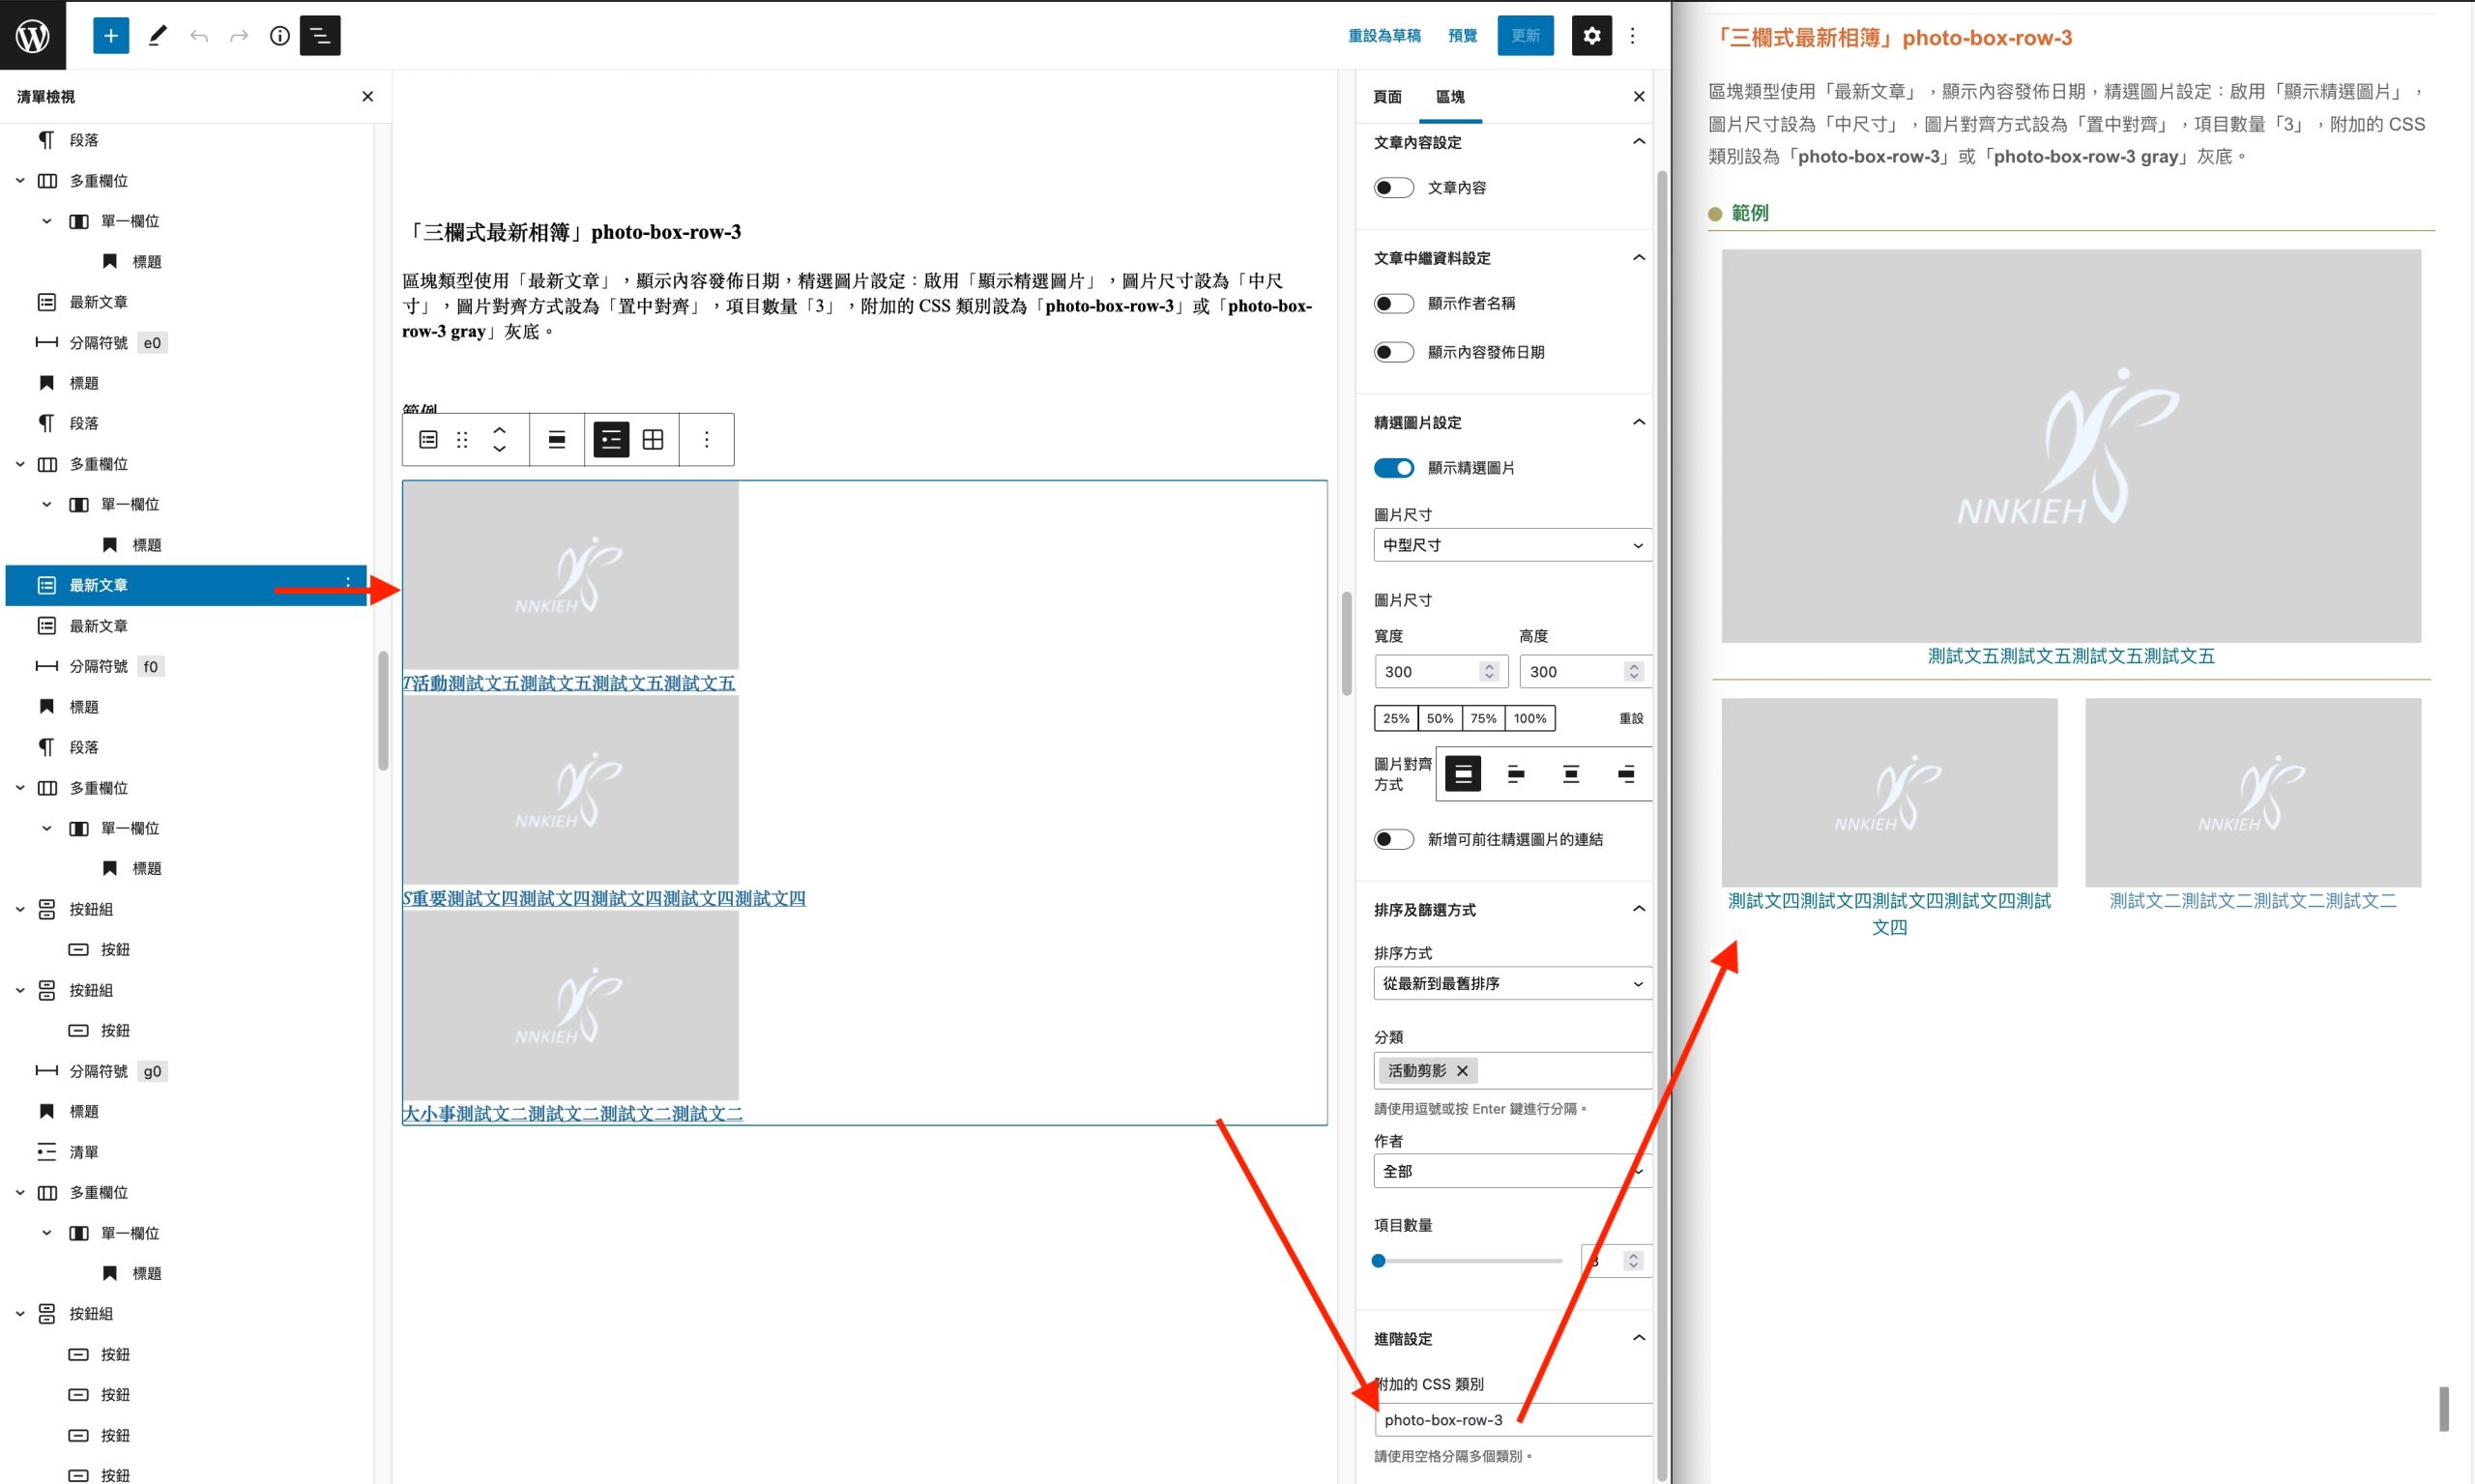The image size is (2475, 1484).
Task: Click the blue 更新 update button
Action: point(1525,35)
